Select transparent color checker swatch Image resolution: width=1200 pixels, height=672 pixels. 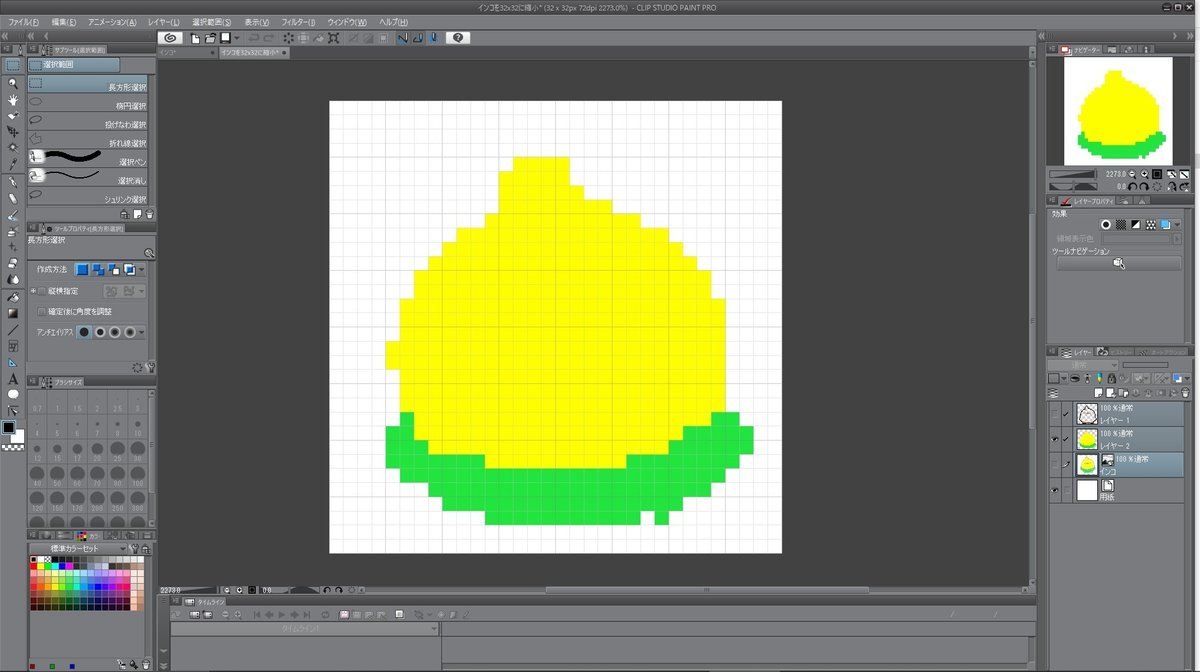coord(12,446)
